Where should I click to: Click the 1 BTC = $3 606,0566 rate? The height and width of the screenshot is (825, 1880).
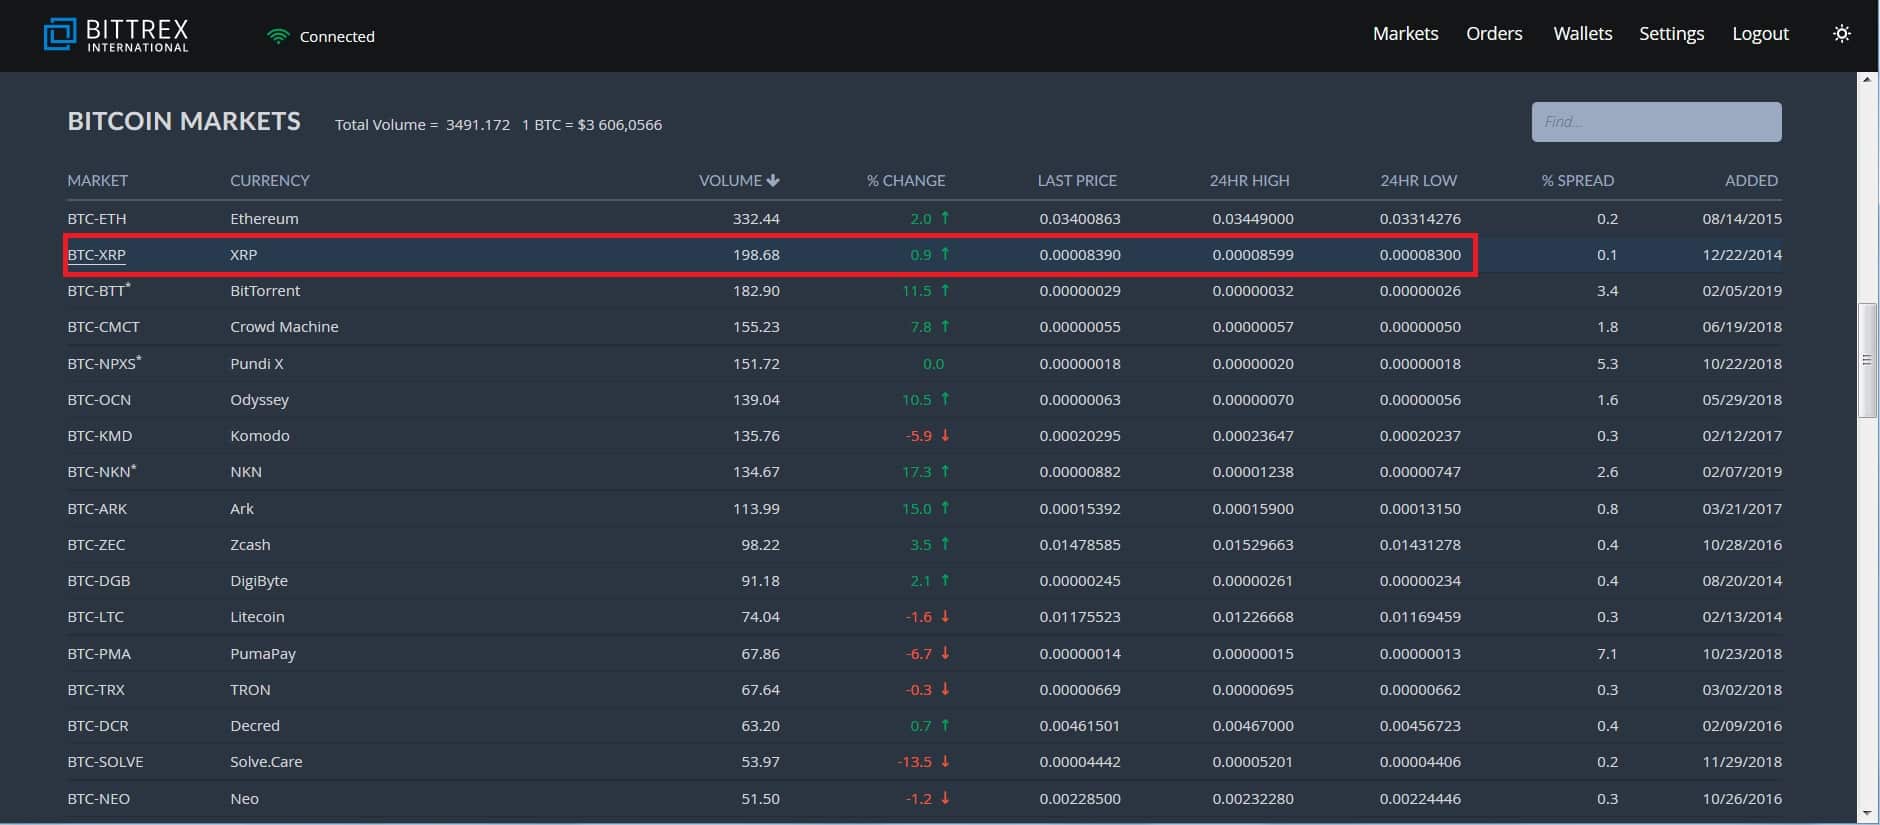pyautogui.click(x=592, y=125)
